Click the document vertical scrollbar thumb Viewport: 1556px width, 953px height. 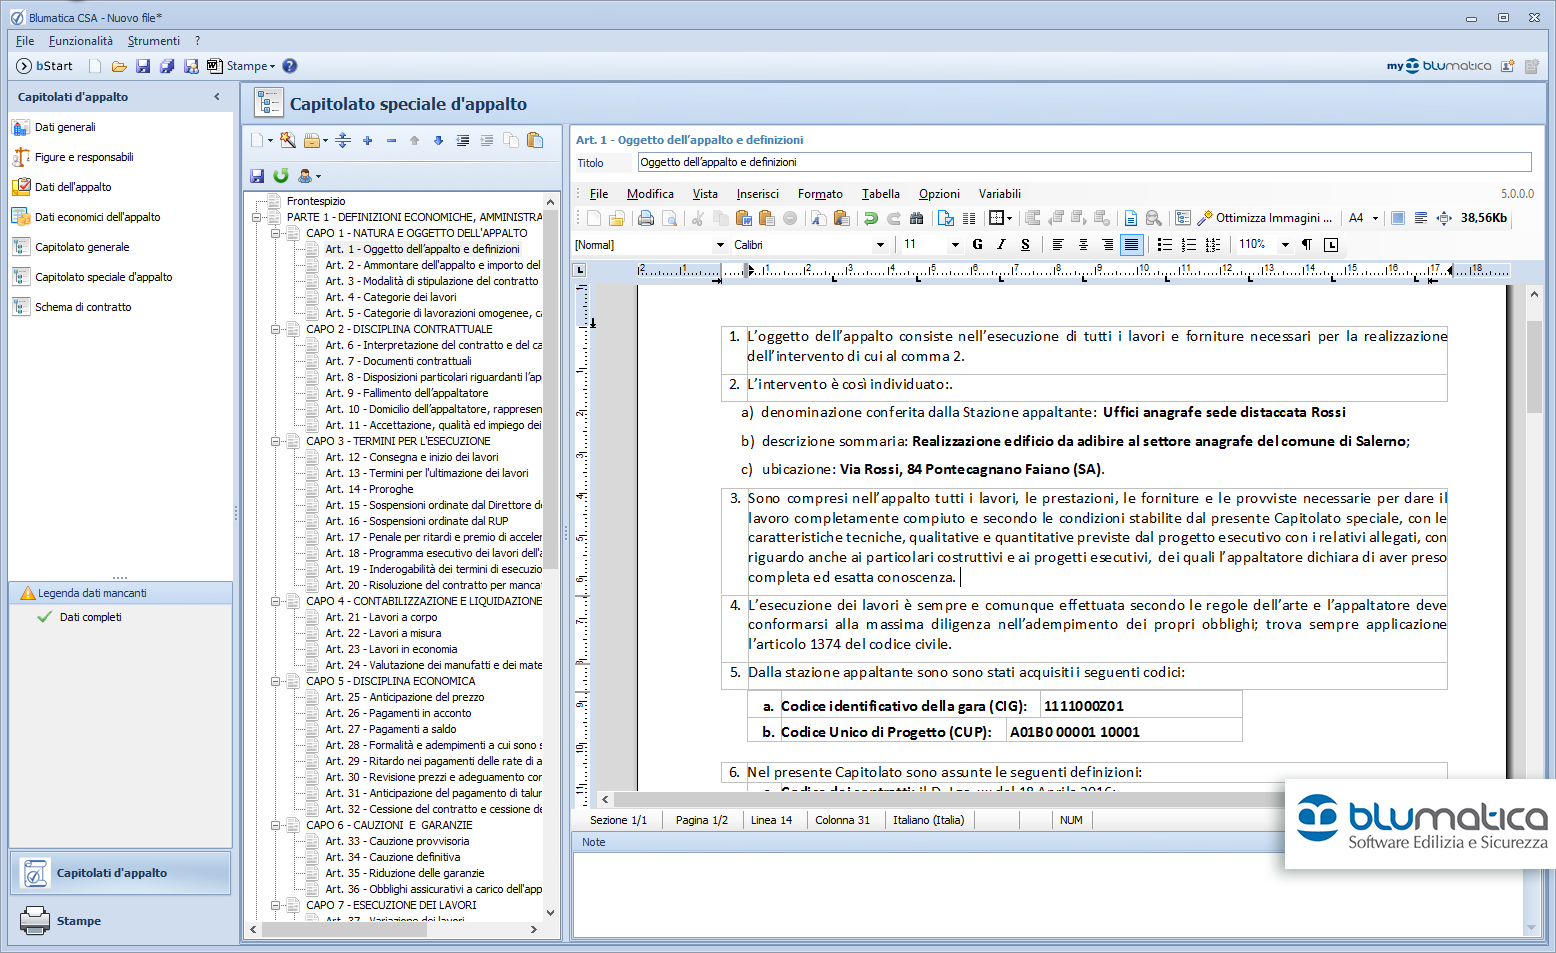click(1534, 365)
